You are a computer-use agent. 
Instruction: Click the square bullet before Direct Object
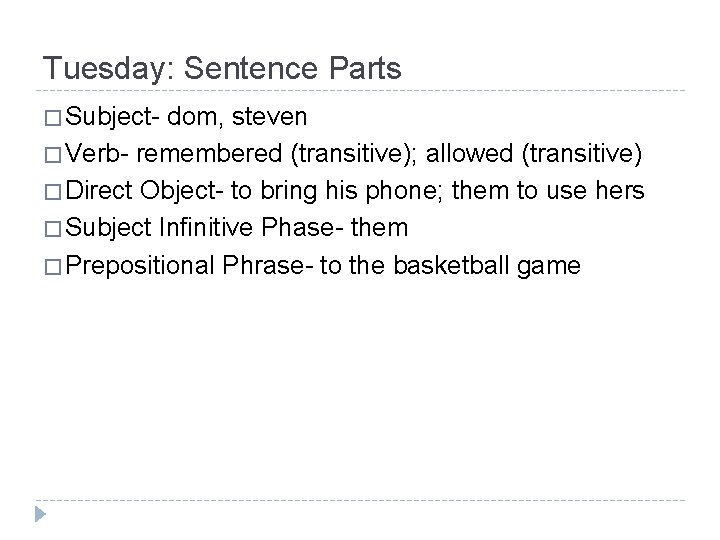tap(52, 192)
